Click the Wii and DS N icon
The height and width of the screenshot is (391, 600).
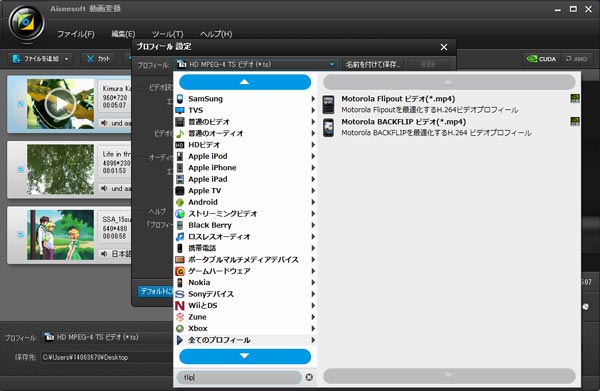(x=180, y=305)
